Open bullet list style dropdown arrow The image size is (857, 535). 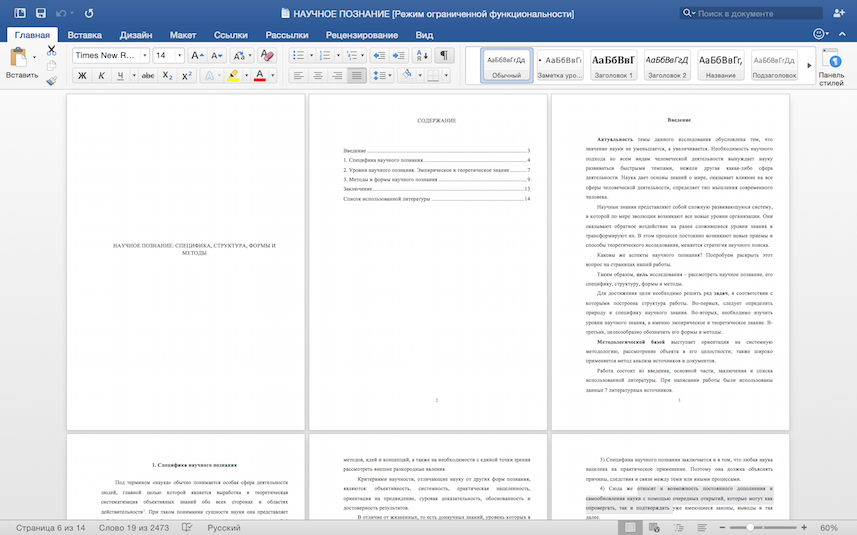(312, 55)
